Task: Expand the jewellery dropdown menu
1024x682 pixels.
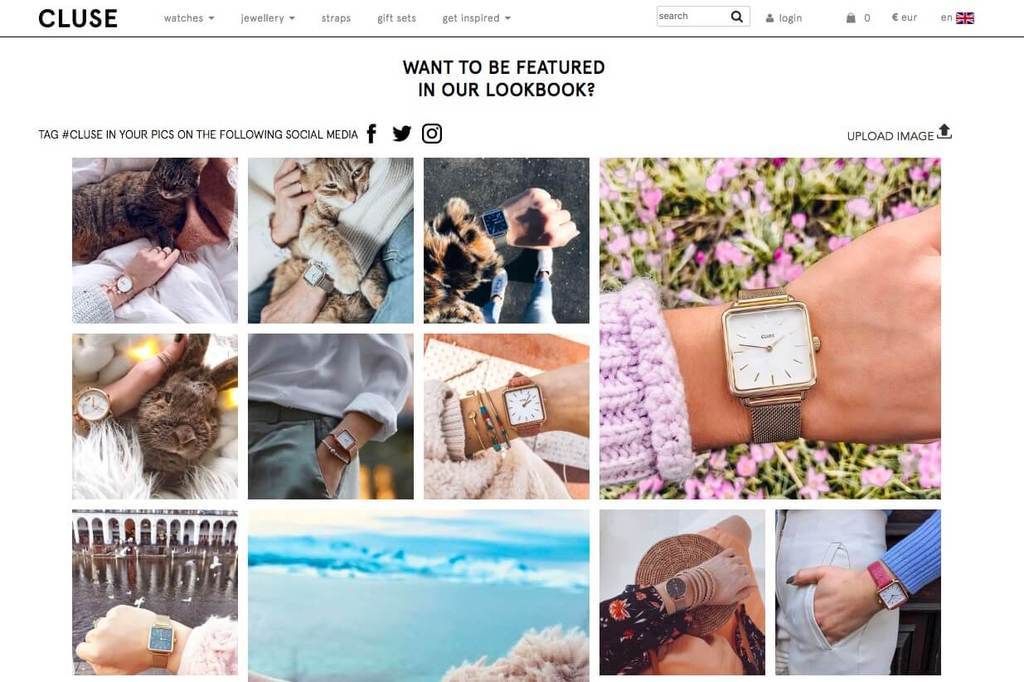Action: tap(268, 18)
